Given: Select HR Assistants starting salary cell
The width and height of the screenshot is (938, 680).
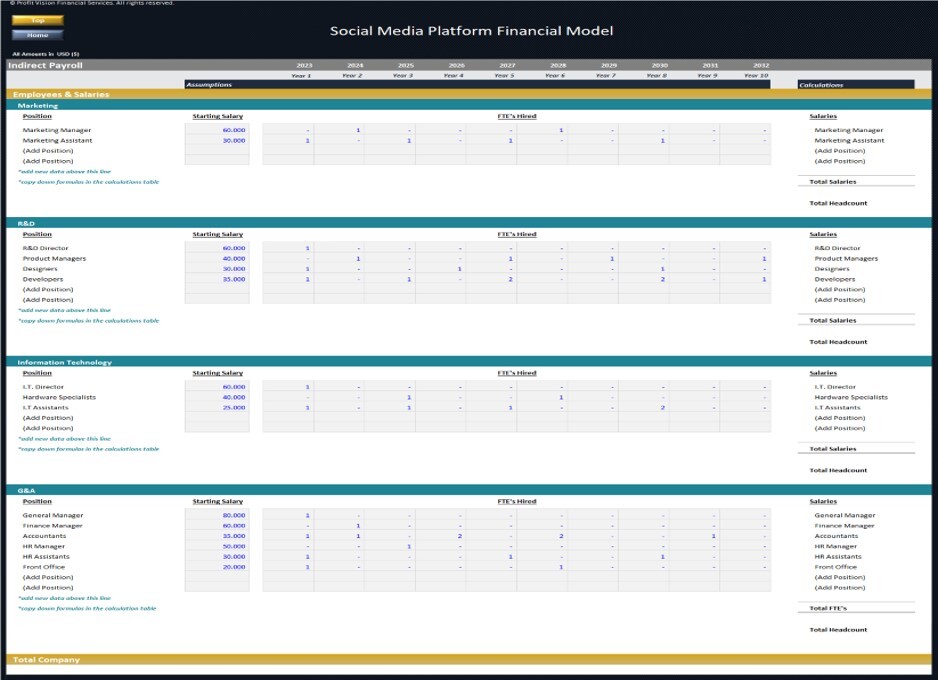Looking at the screenshot, I should (x=217, y=556).
